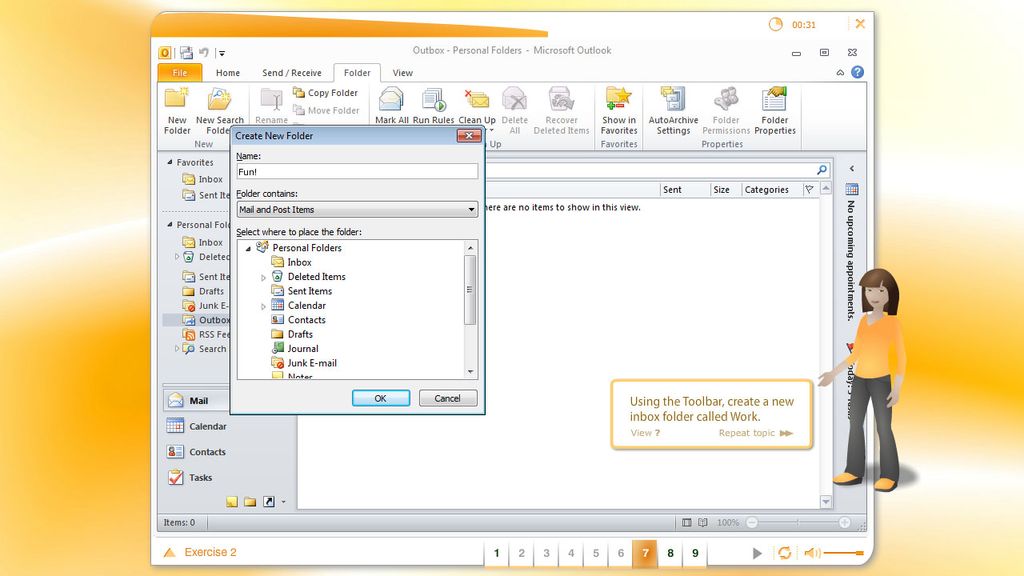Expand Calendar in dialog tree

pyautogui.click(x=263, y=306)
